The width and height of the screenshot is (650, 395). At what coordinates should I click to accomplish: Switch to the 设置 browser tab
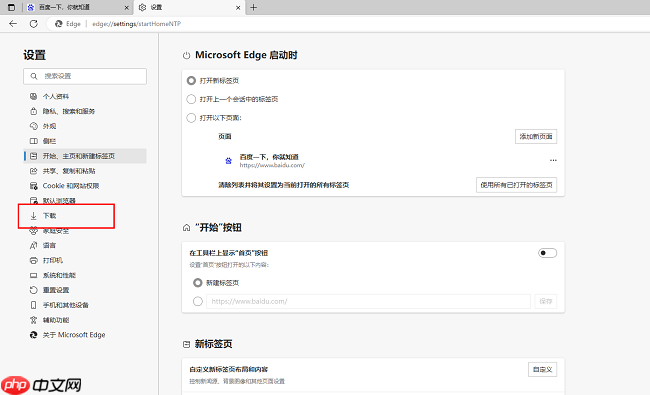[189, 7]
